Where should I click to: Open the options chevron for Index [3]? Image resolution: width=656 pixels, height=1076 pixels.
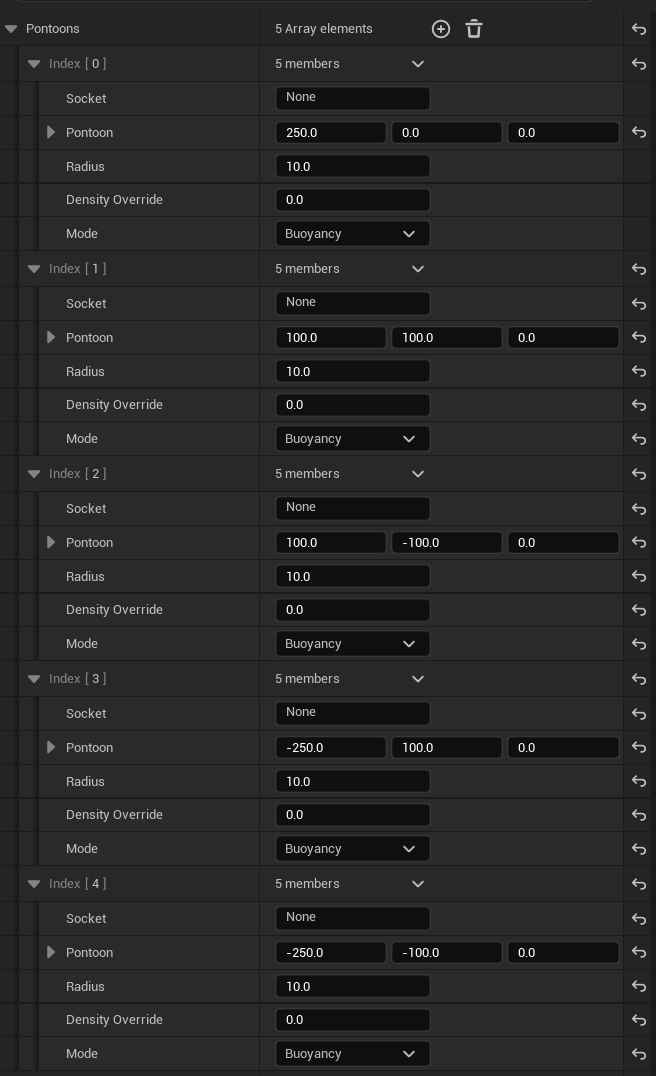pyautogui.click(x=418, y=679)
